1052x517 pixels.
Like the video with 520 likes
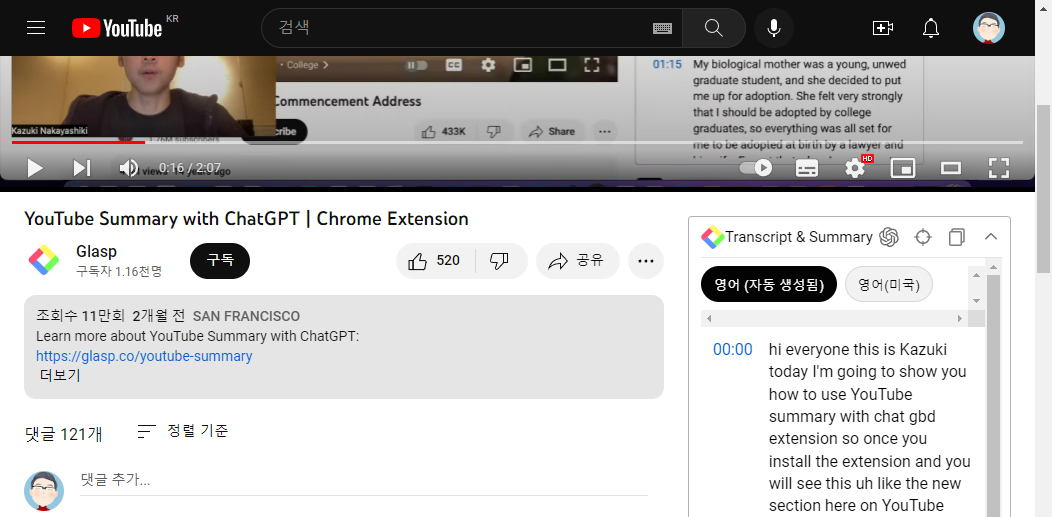(435, 261)
